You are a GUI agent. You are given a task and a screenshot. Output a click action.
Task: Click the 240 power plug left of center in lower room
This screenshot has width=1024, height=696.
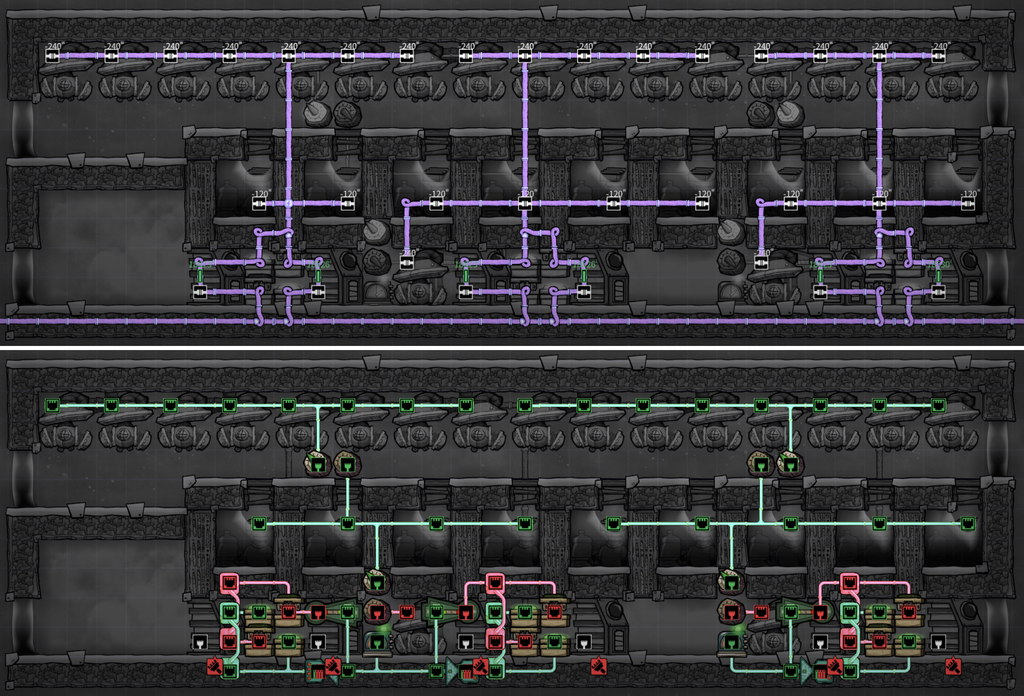tap(407, 262)
